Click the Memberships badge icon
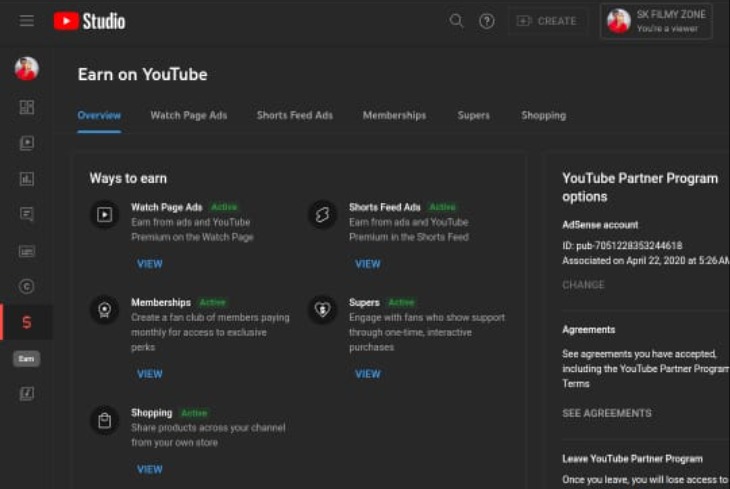This screenshot has width=730, height=489. [x=104, y=310]
